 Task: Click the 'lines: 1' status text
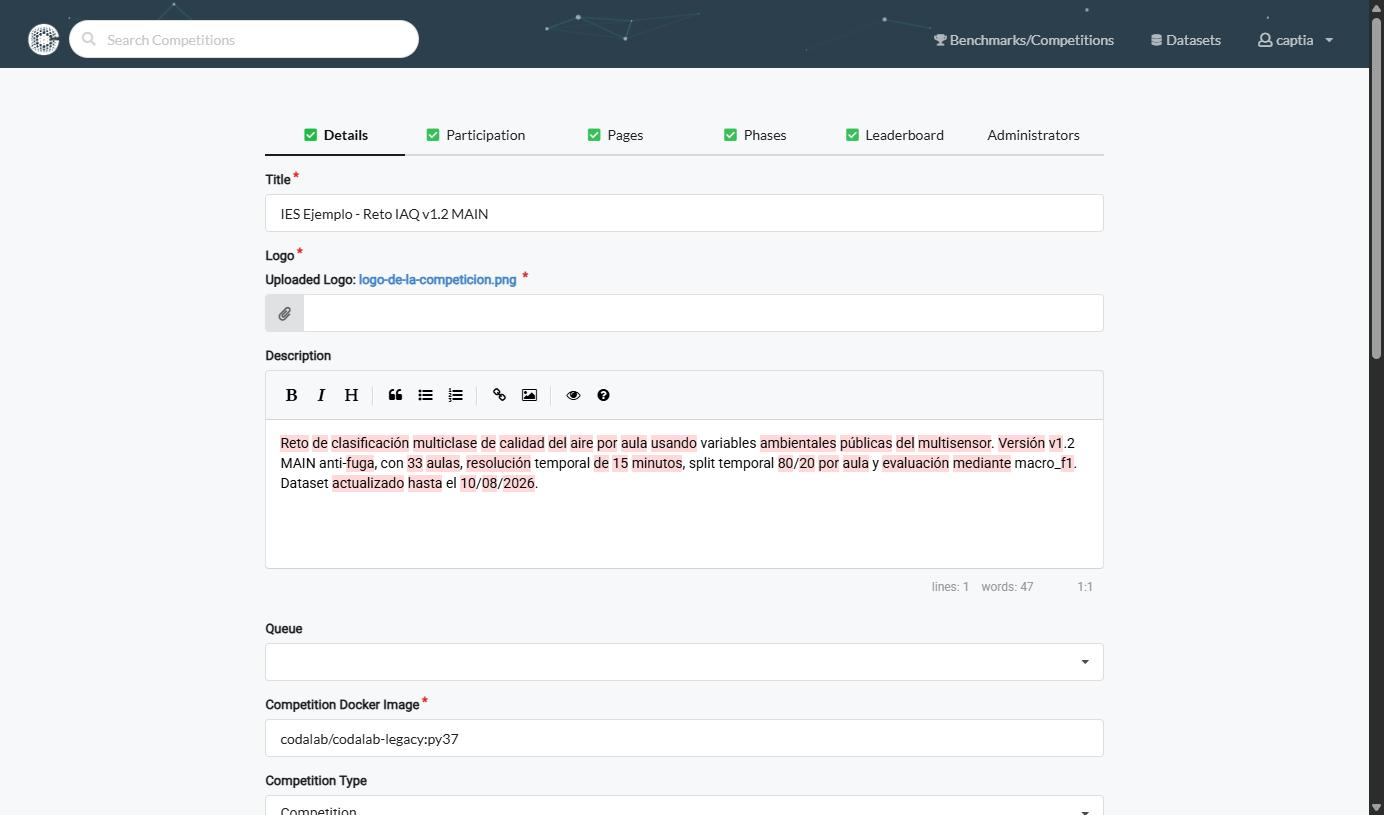pyautogui.click(x=950, y=587)
